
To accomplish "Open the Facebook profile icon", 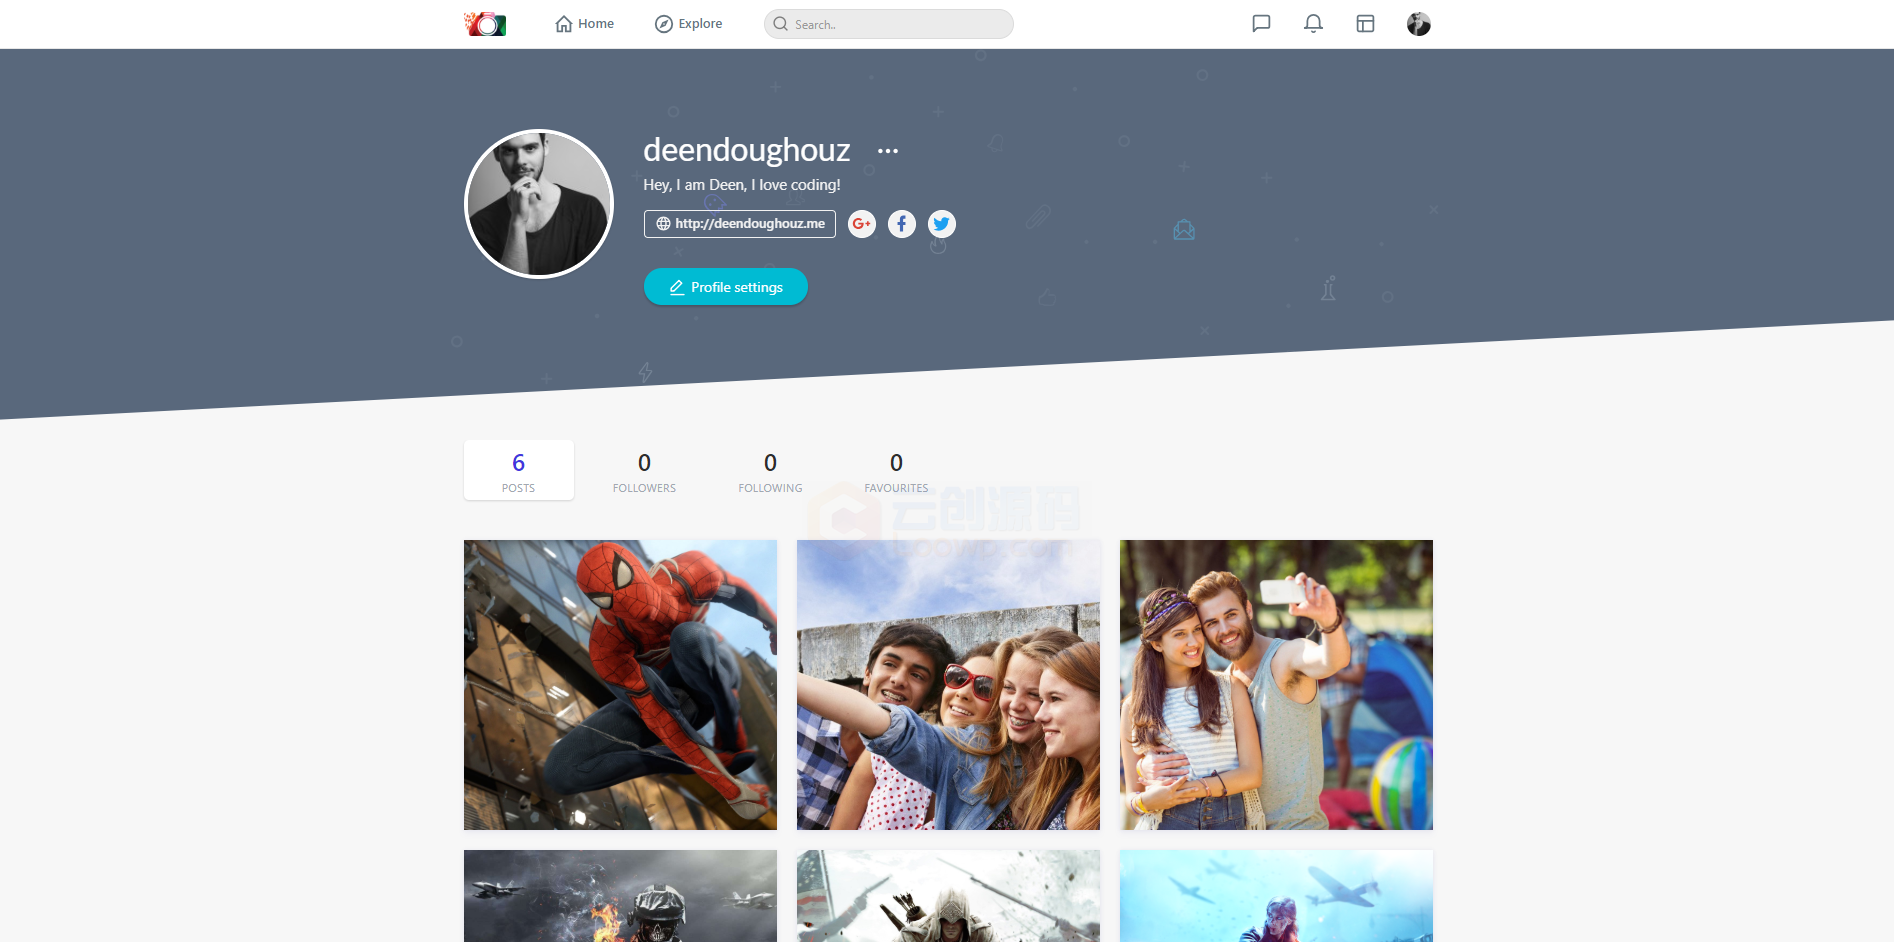I will coord(902,224).
